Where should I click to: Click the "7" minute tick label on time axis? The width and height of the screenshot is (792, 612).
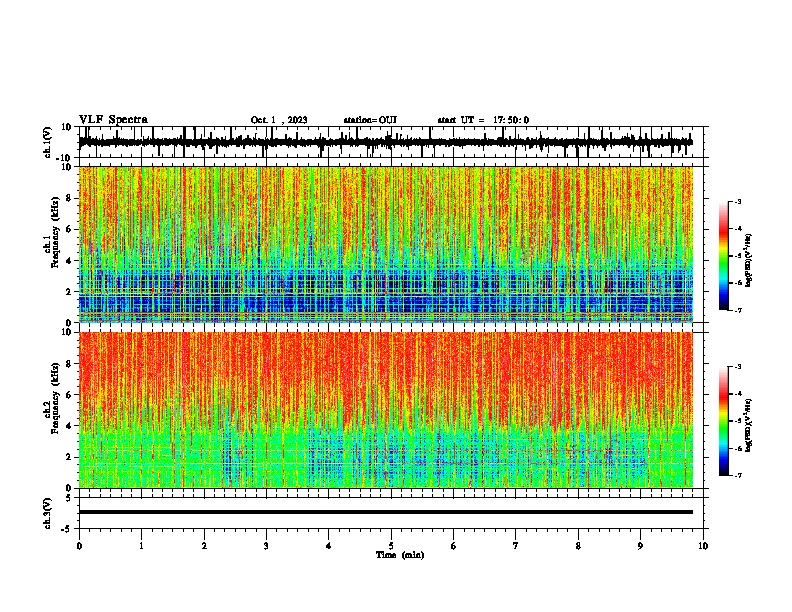click(516, 546)
